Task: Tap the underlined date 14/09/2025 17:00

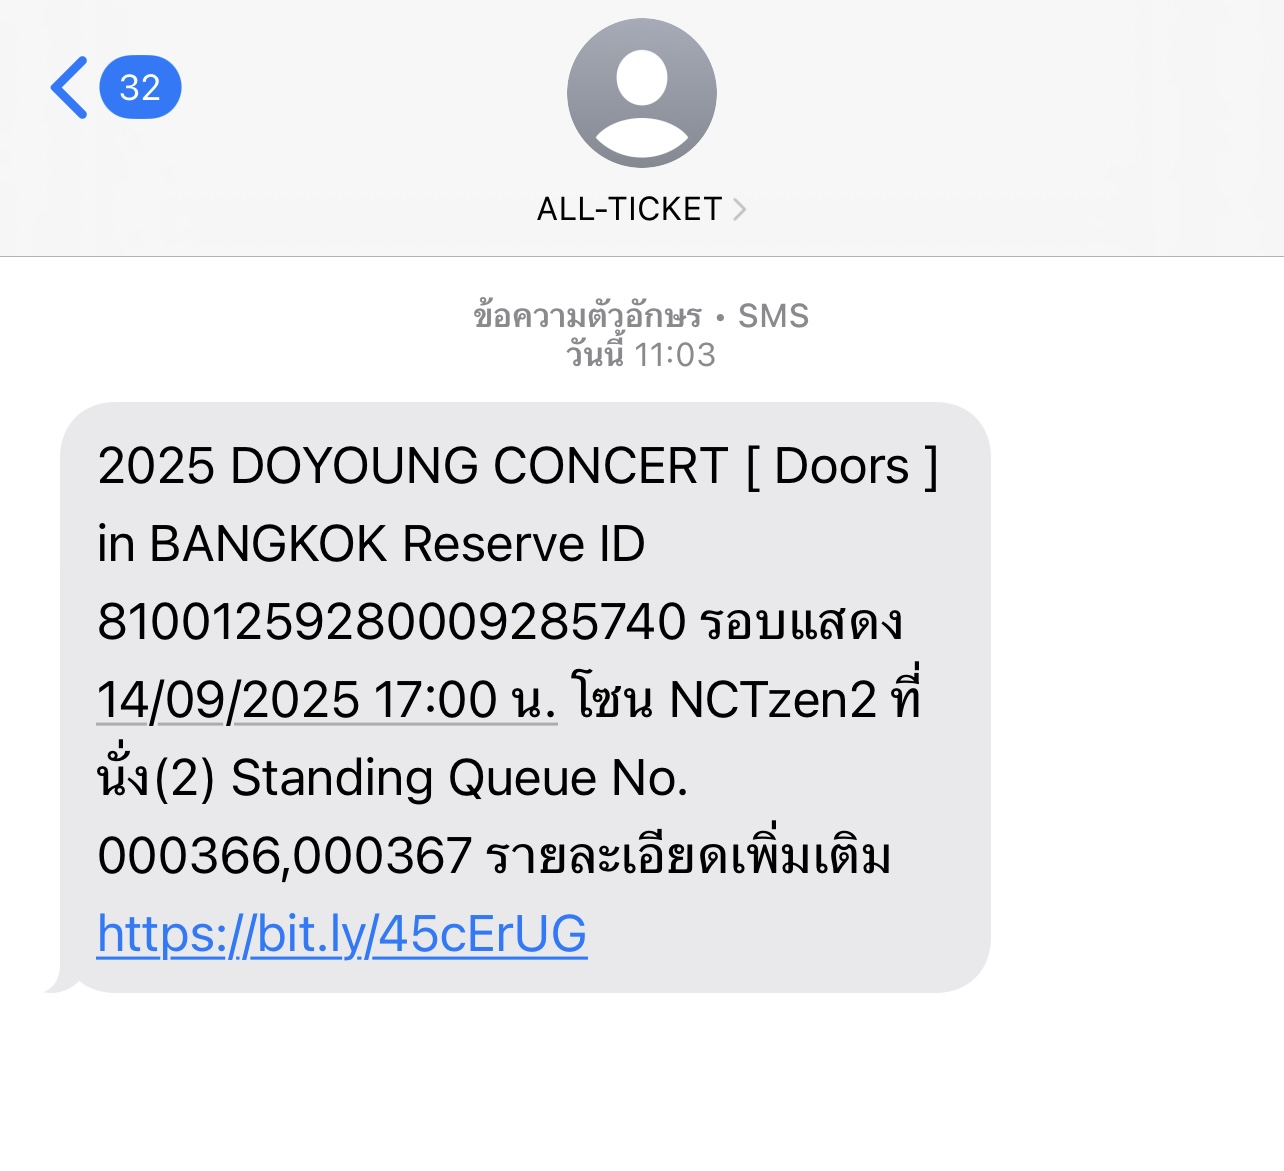Action: tap(326, 700)
